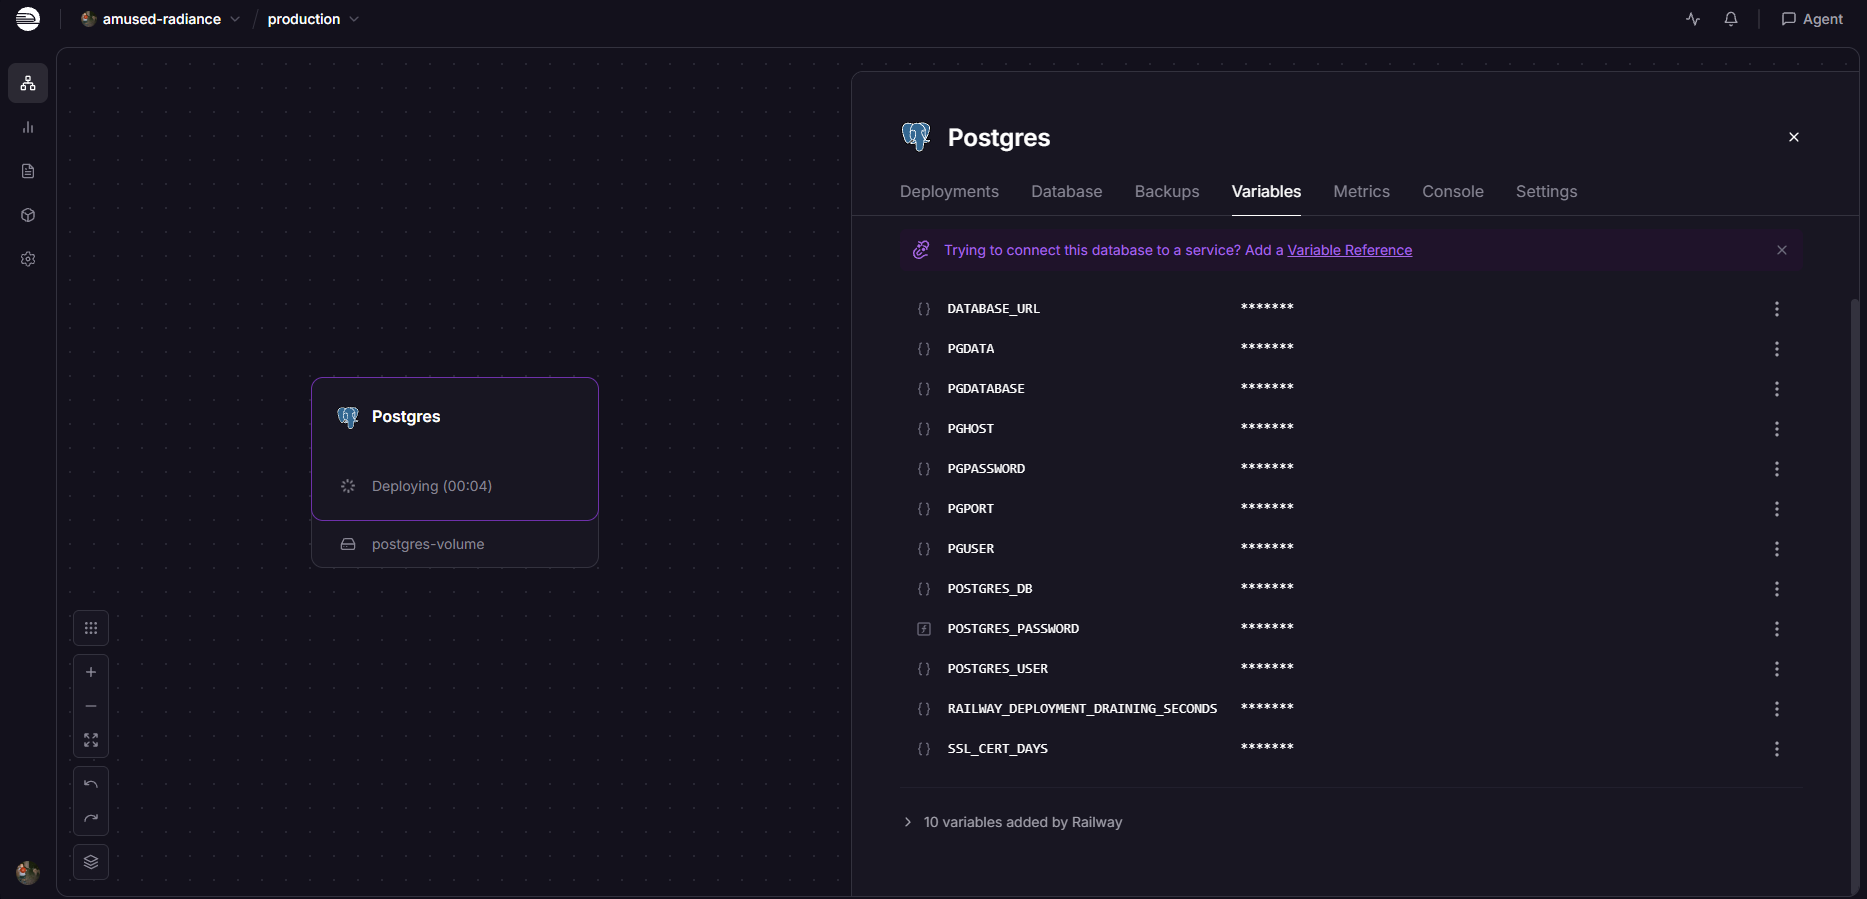
Task: Switch to the Backups tab
Action: click(x=1167, y=191)
